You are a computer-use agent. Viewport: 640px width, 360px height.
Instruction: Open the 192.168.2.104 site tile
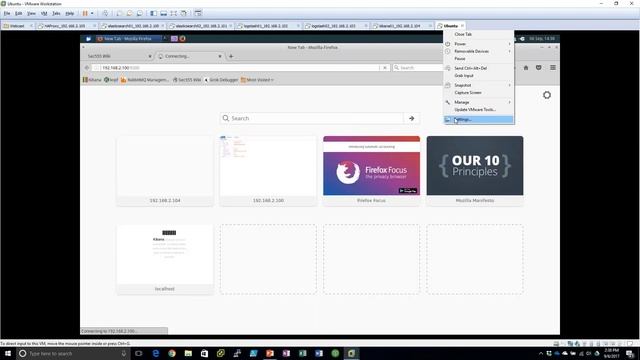pyautogui.click(x=165, y=171)
